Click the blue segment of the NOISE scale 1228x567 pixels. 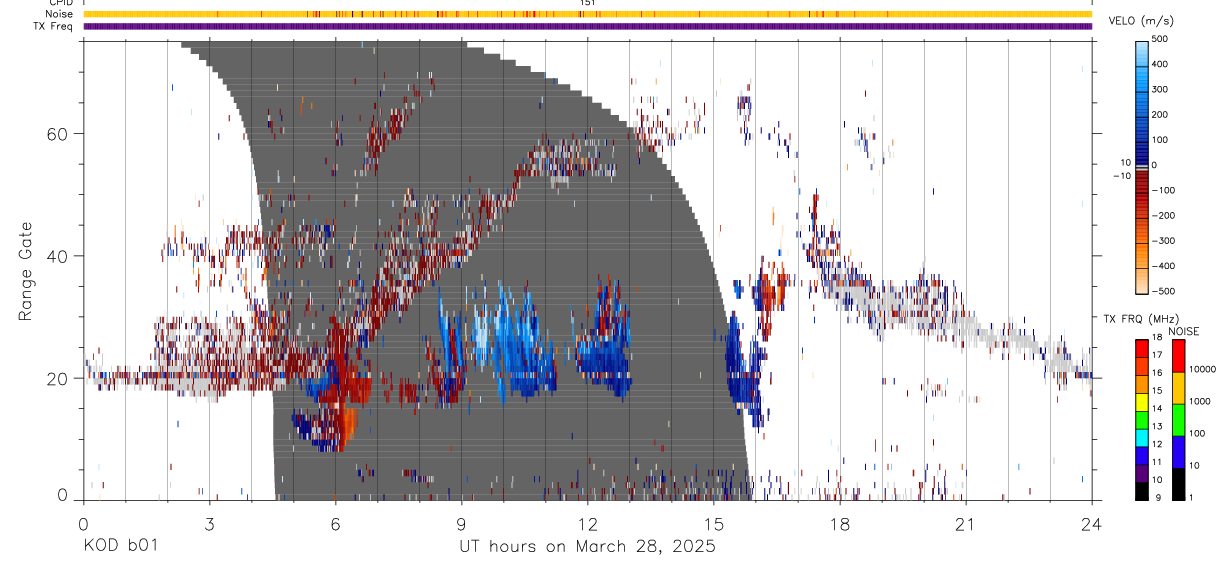(1179, 452)
